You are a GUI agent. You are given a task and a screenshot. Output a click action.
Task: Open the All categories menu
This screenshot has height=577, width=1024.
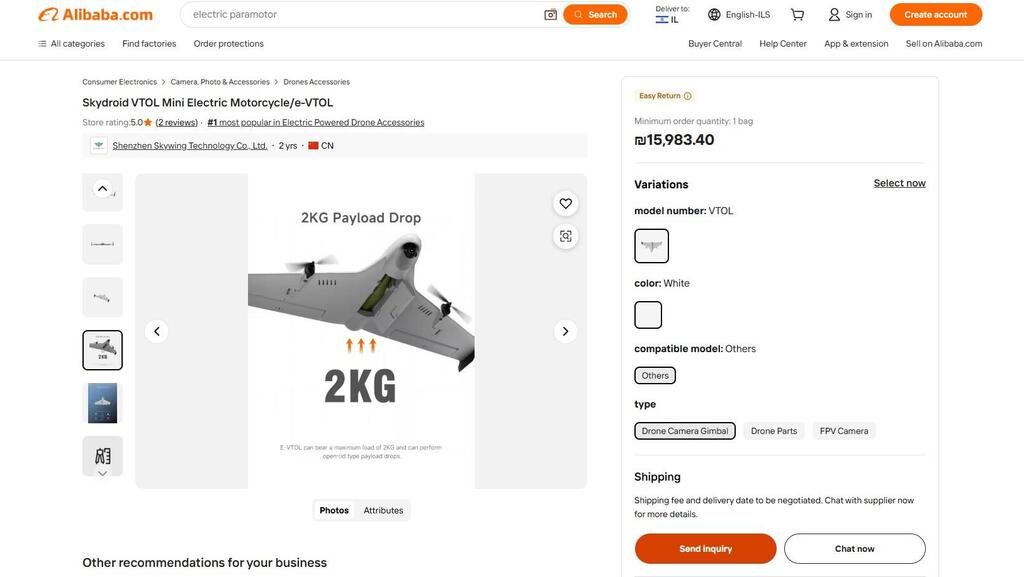(71, 44)
